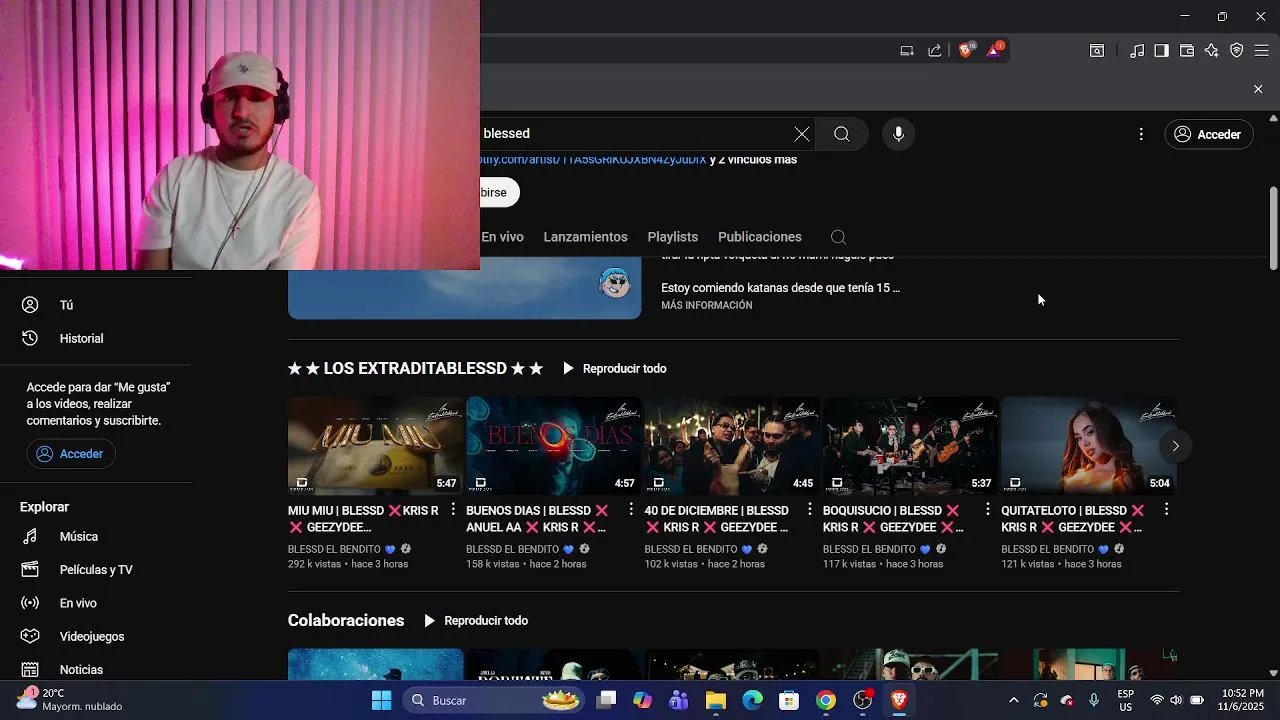Click the Windows Start button
This screenshot has height=720, width=1280.
(382, 701)
